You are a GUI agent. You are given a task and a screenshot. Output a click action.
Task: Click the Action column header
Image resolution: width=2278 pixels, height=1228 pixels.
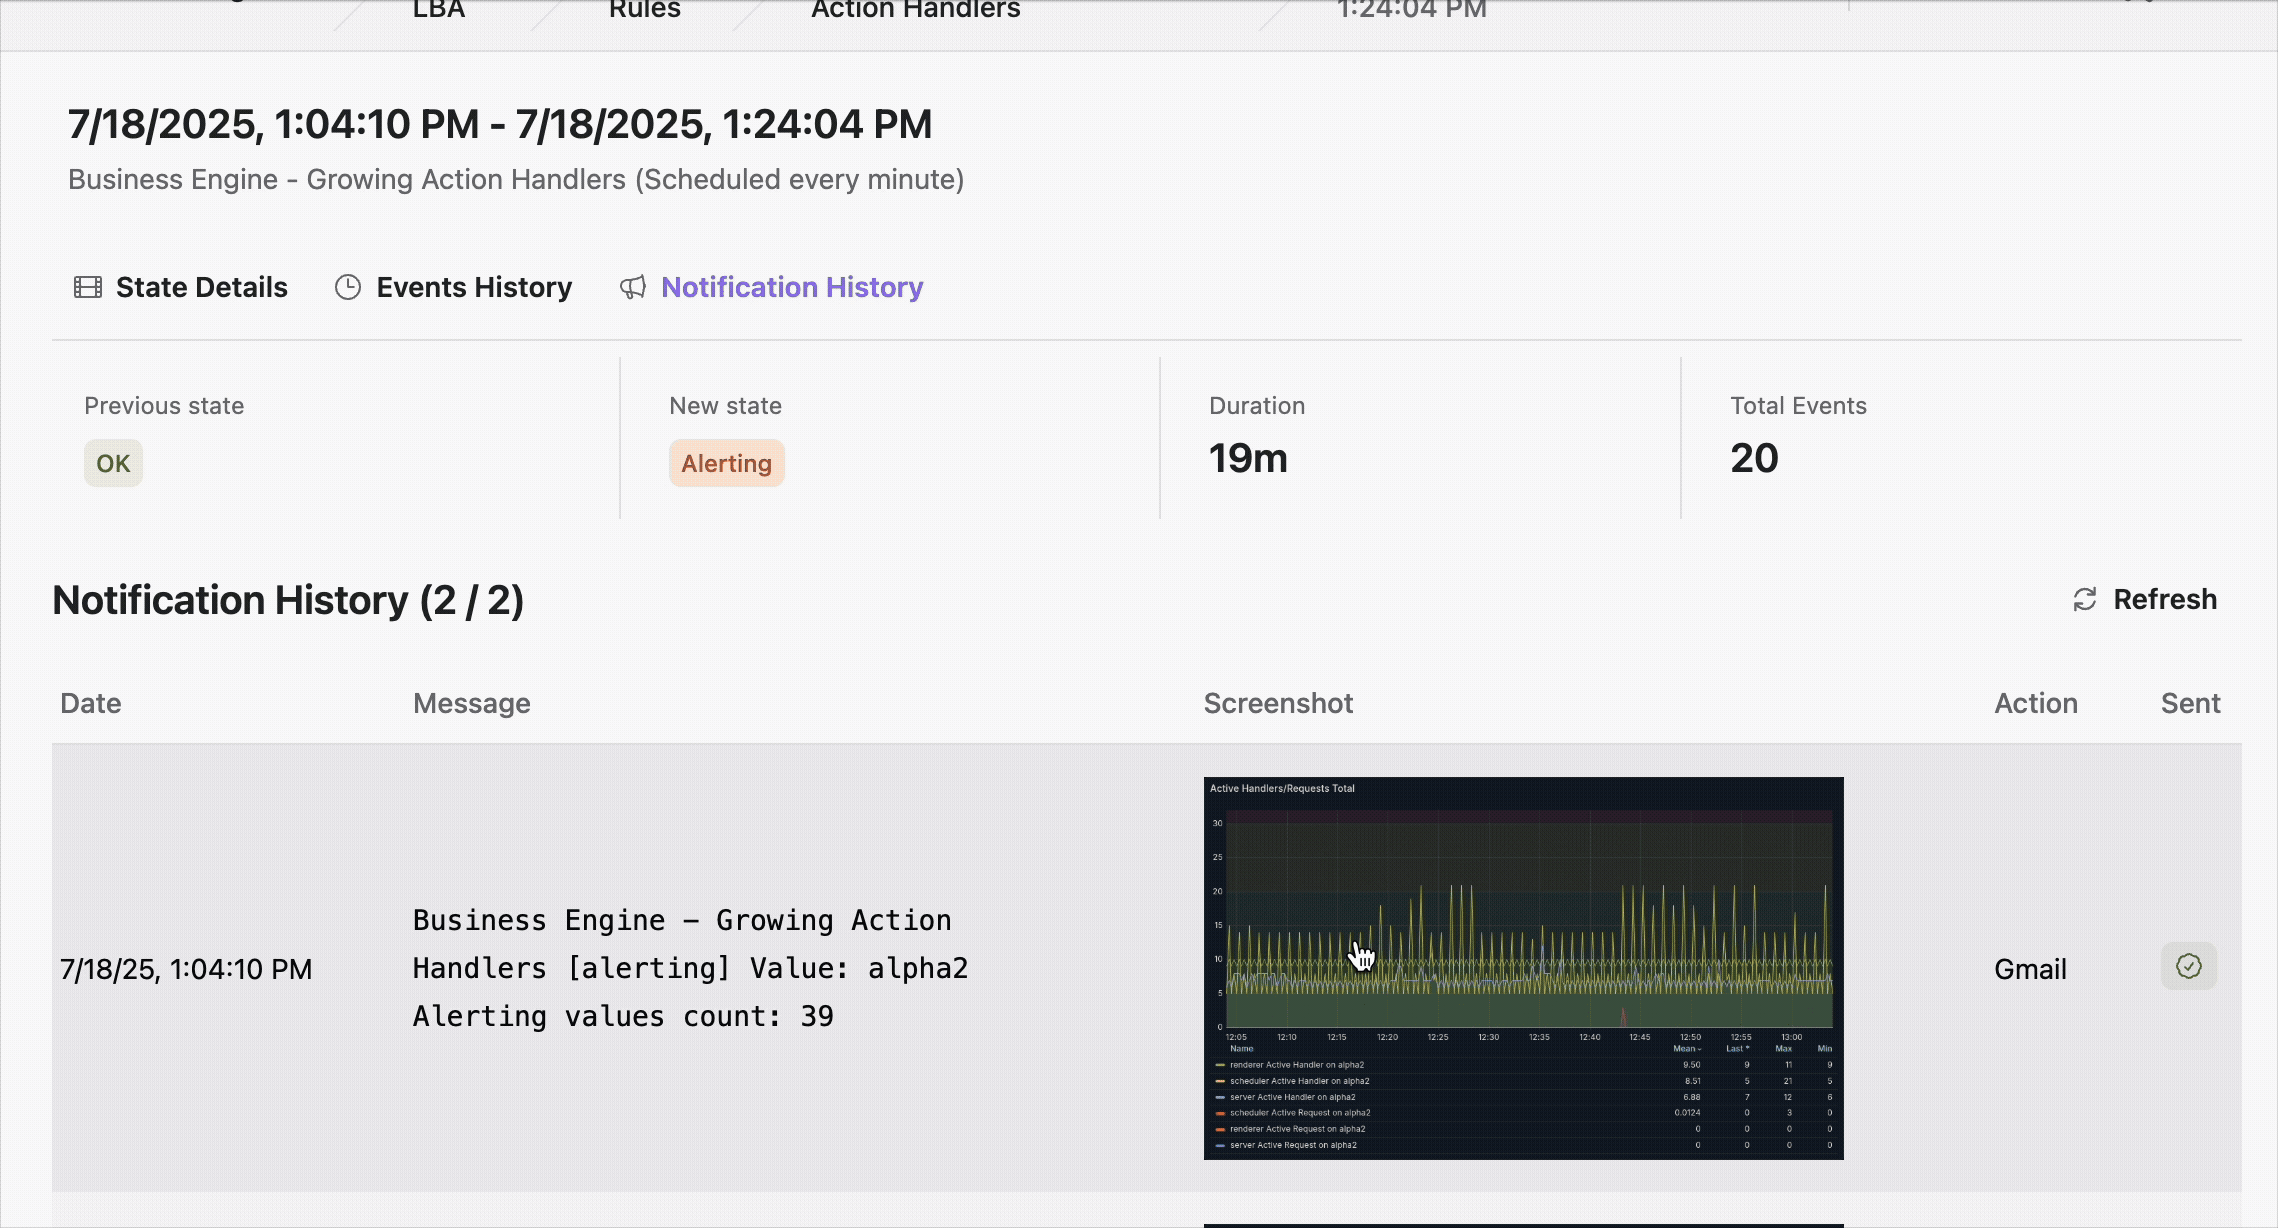point(2036,703)
